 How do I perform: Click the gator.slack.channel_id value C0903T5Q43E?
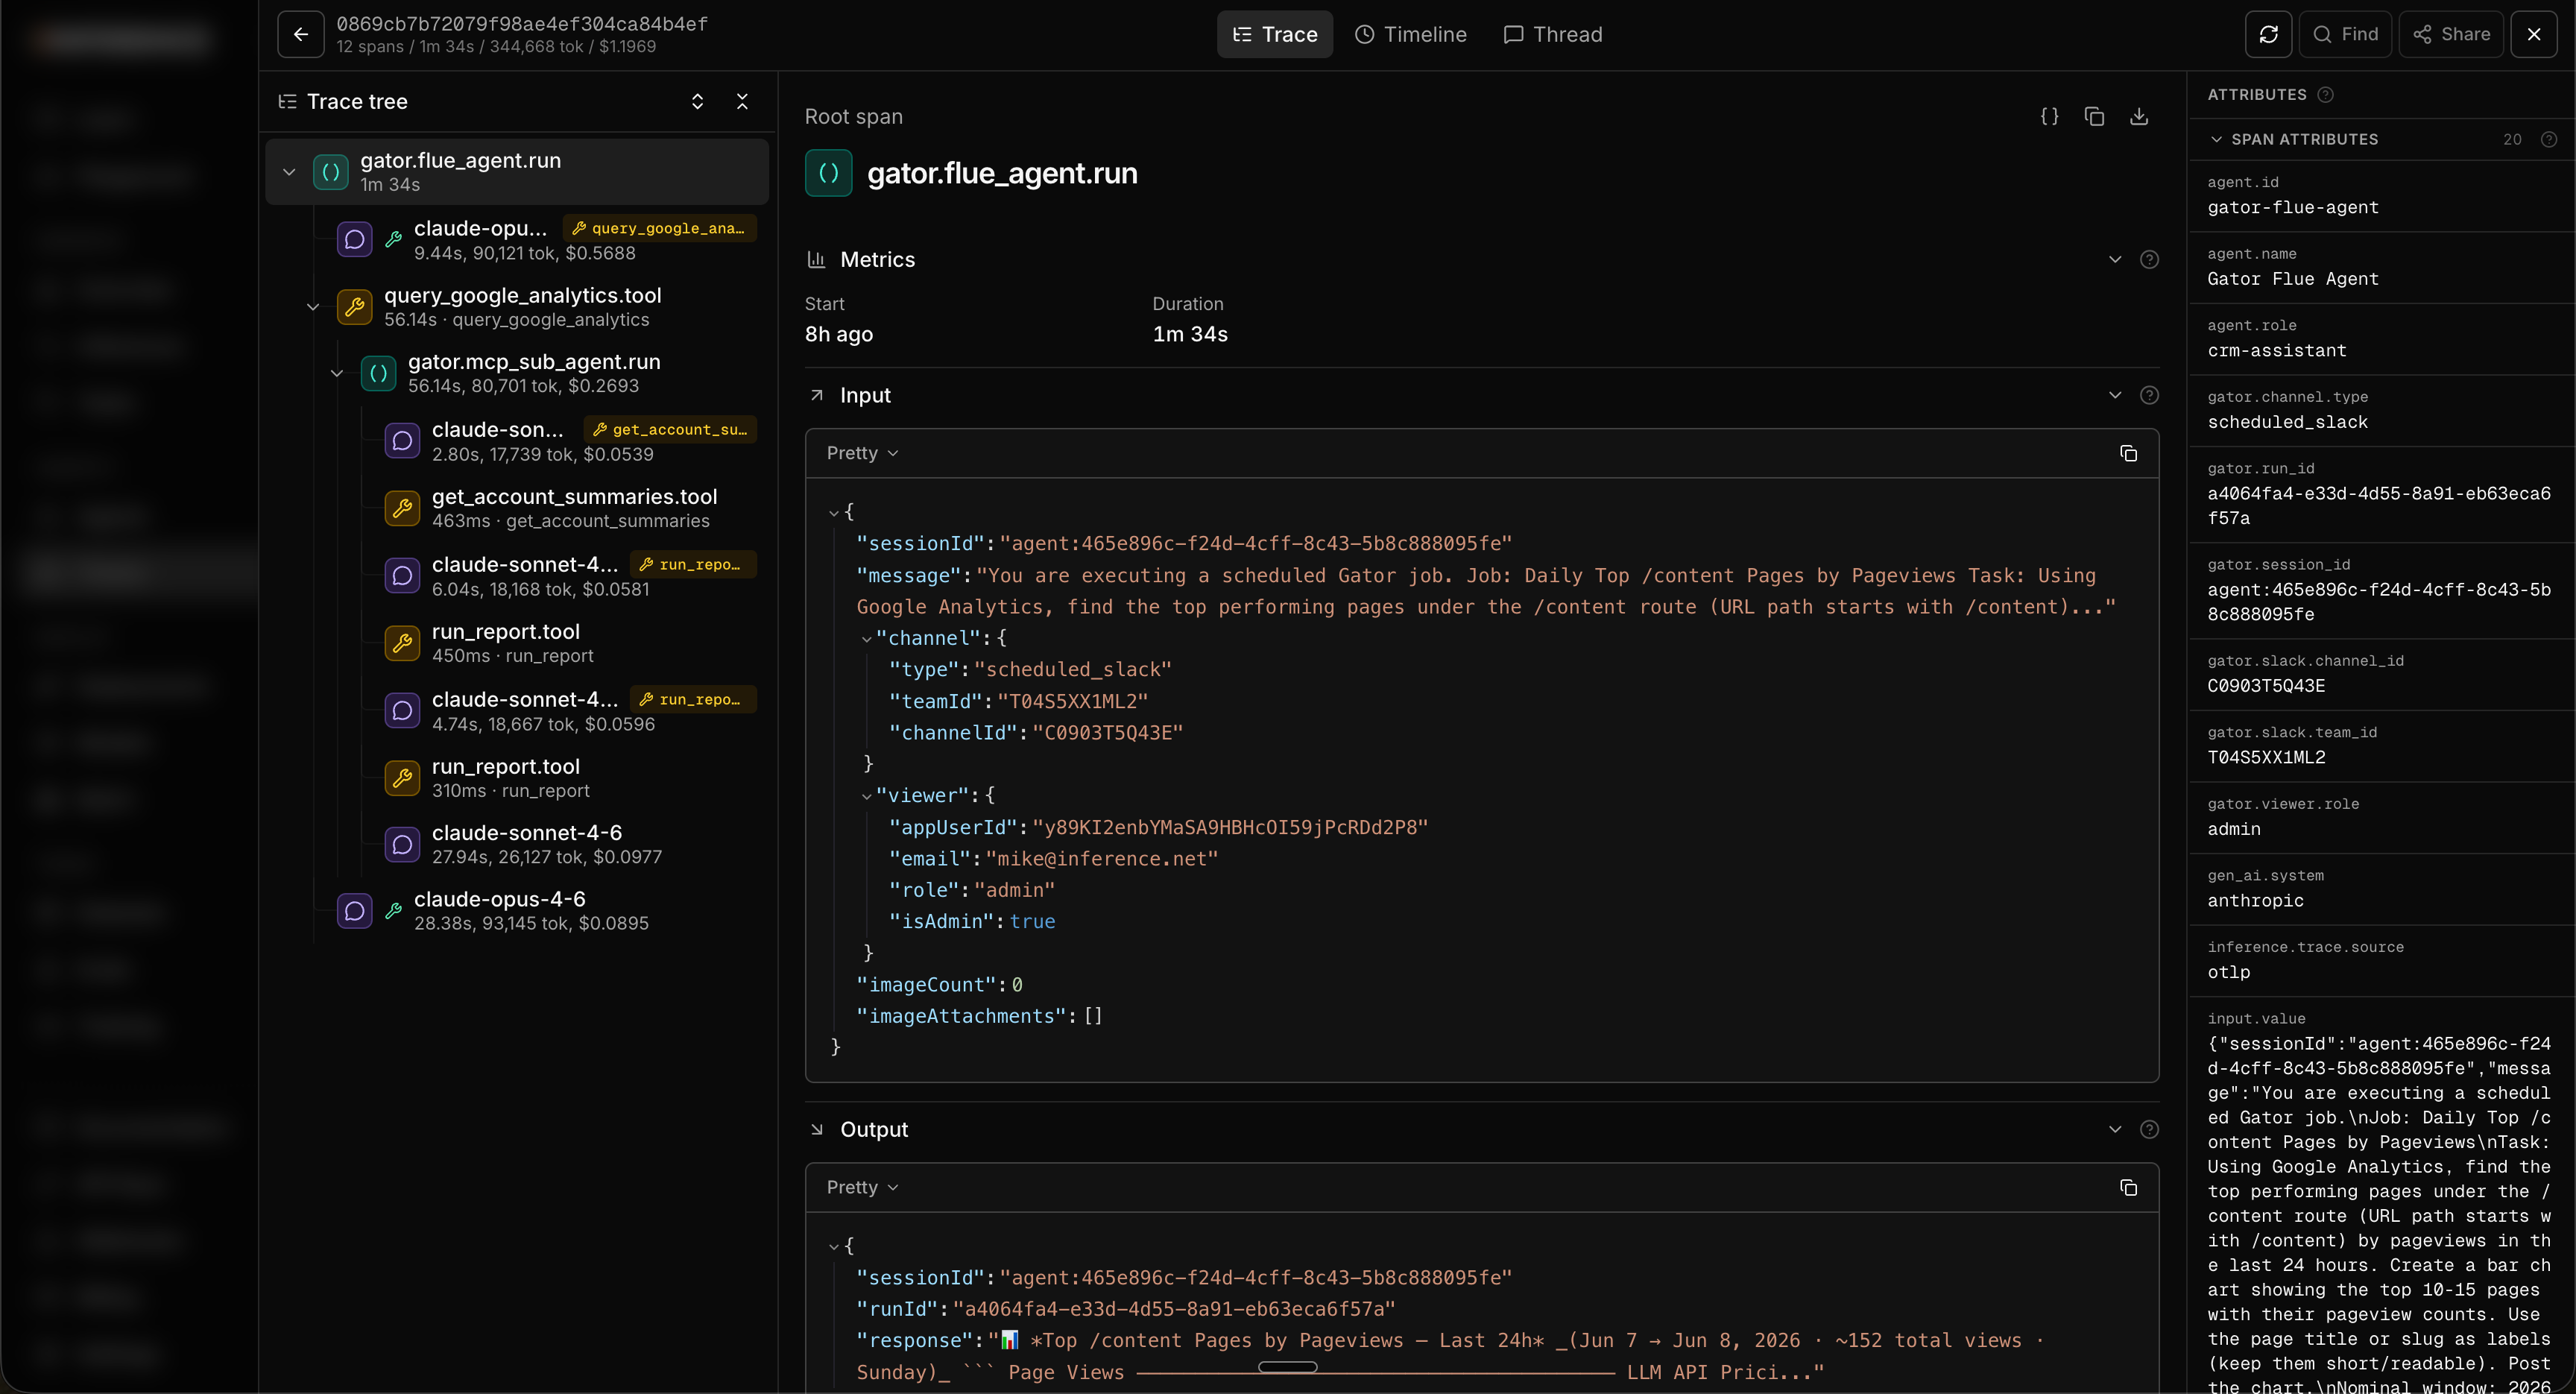tap(2265, 685)
